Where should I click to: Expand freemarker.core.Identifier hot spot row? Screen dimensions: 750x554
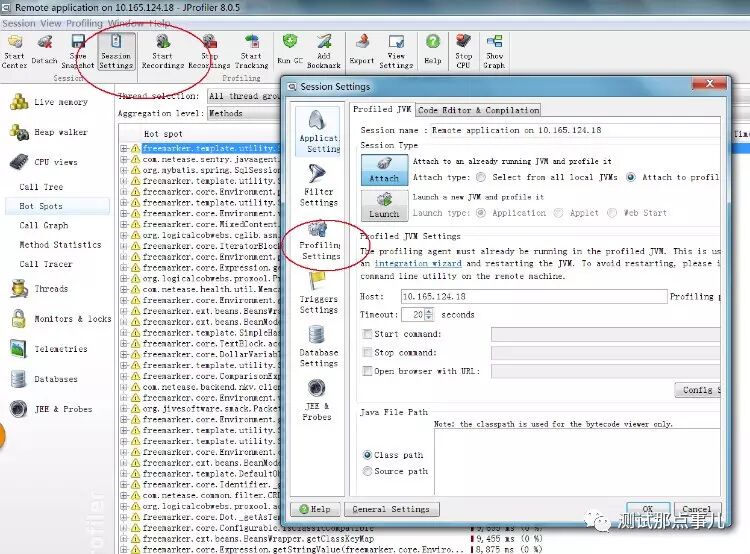pos(124,485)
